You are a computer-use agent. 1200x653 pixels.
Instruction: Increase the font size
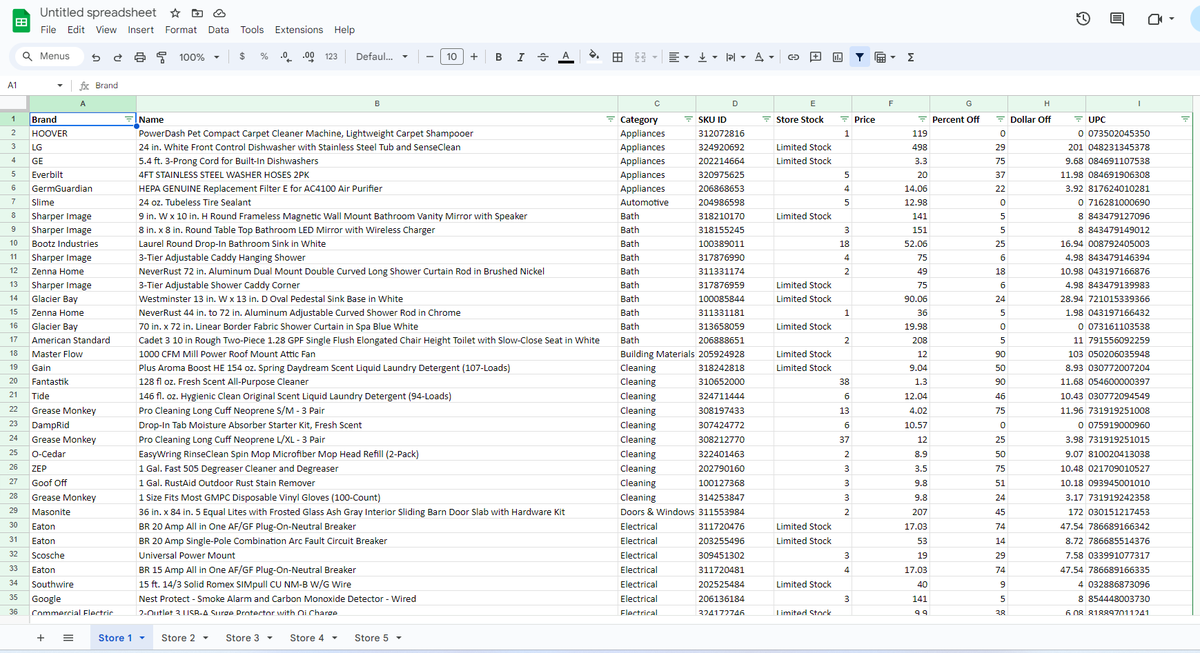pos(474,57)
